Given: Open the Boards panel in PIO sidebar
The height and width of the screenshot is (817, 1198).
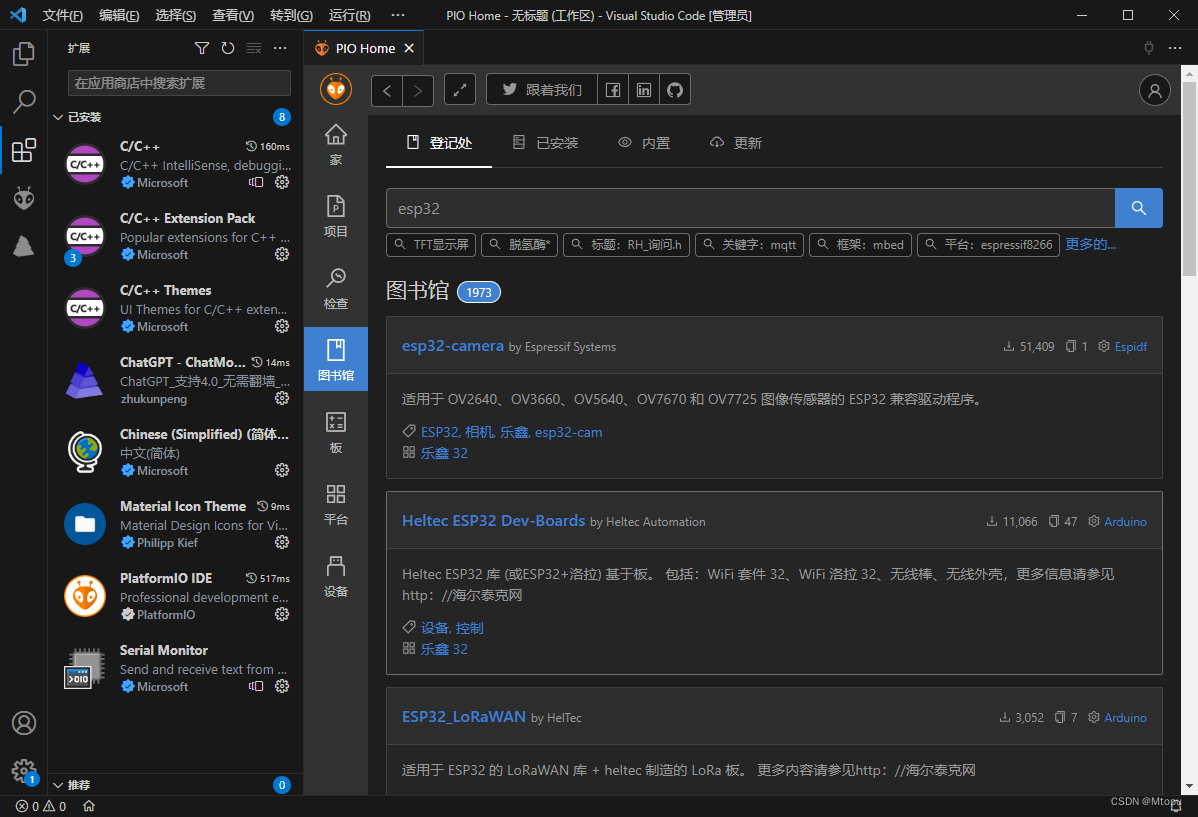Looking at the screenshot, I should pyautogui.click(x=335, y=432).
